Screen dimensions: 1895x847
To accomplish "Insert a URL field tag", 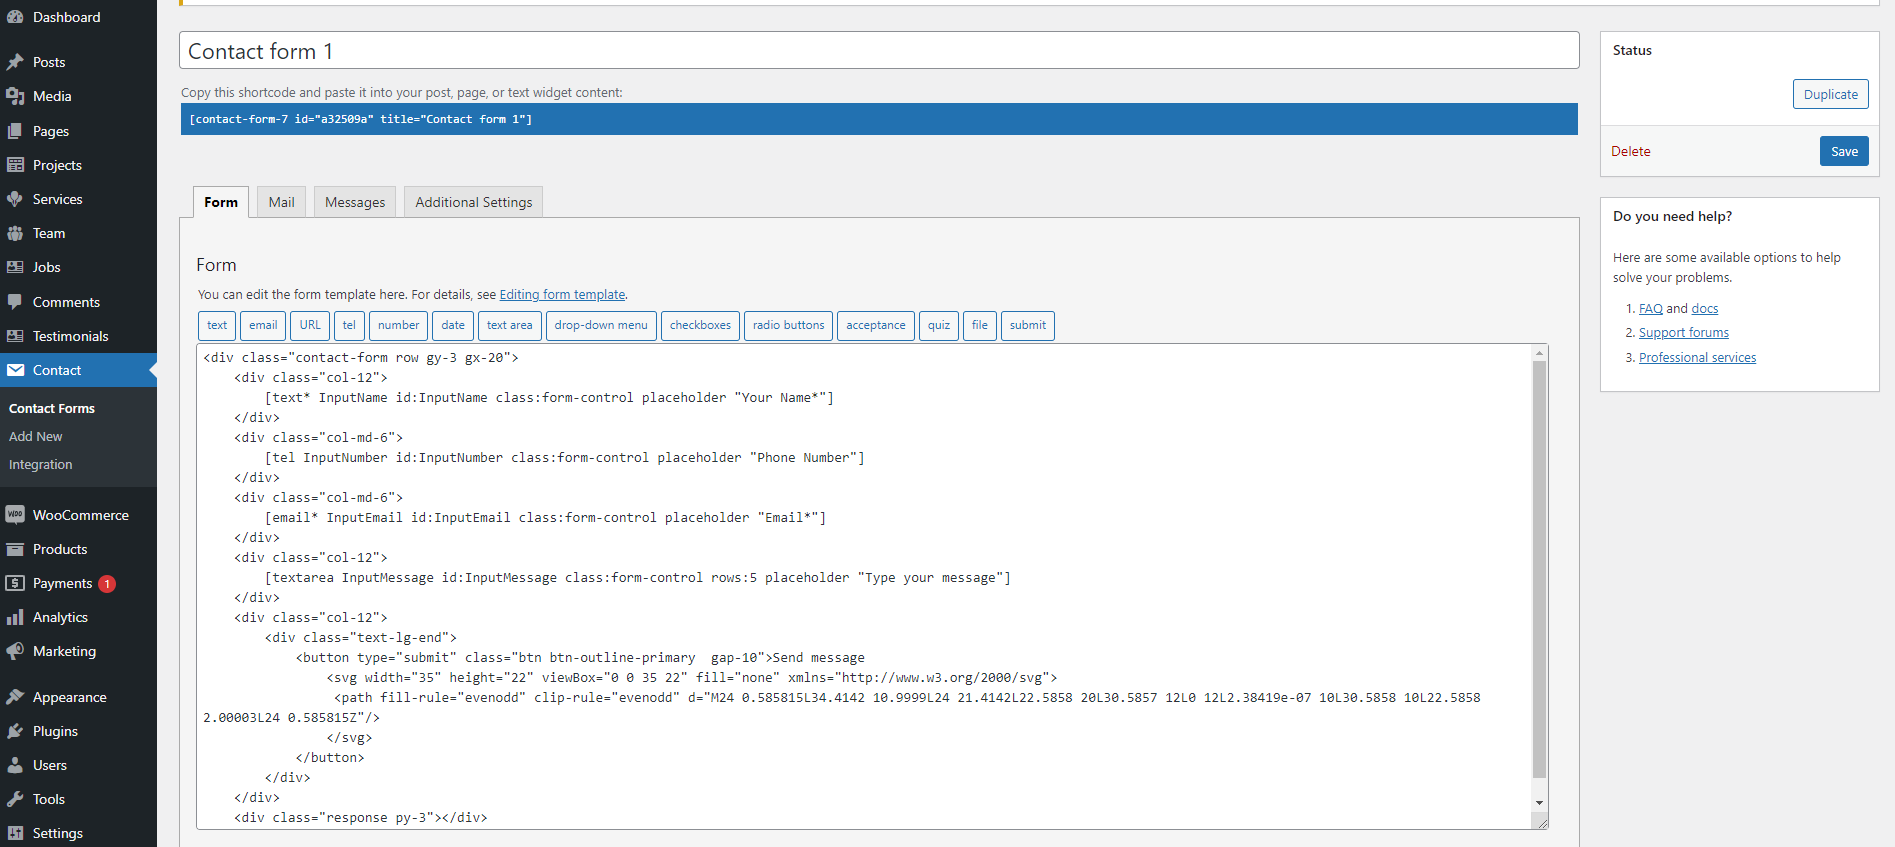I will (310, 326).
